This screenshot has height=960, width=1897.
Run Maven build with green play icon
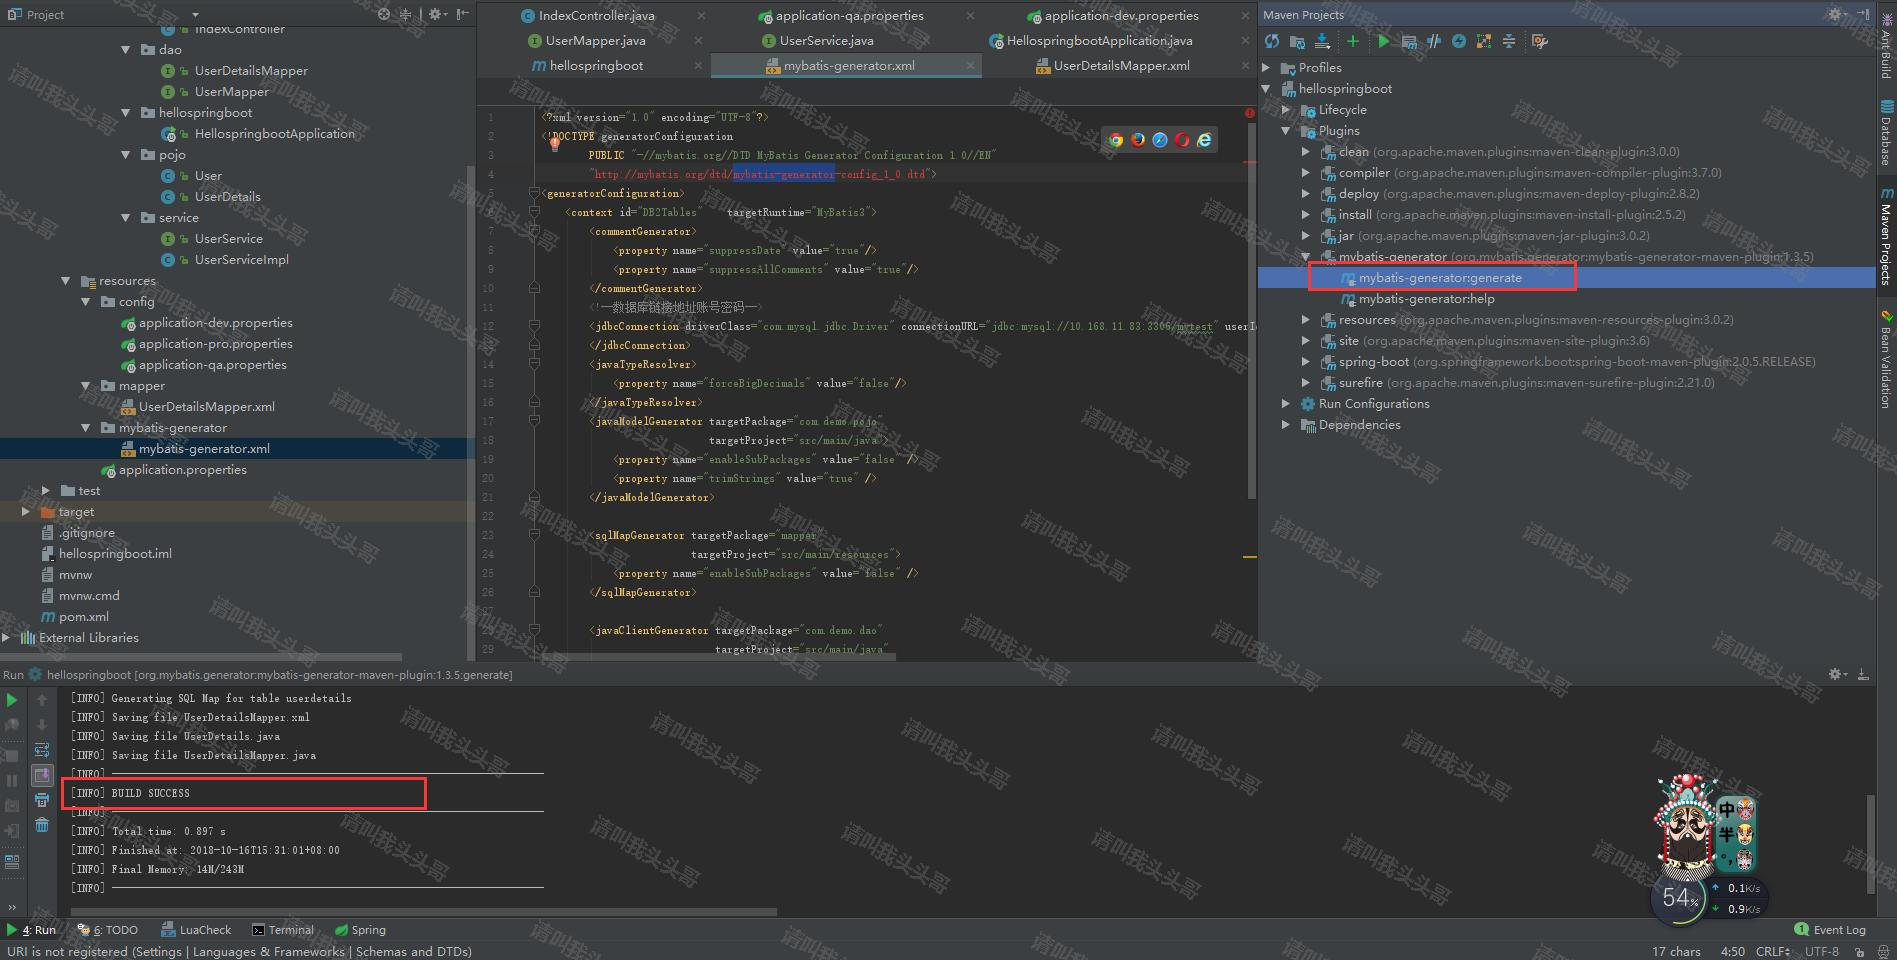(x=1384, y=41)
